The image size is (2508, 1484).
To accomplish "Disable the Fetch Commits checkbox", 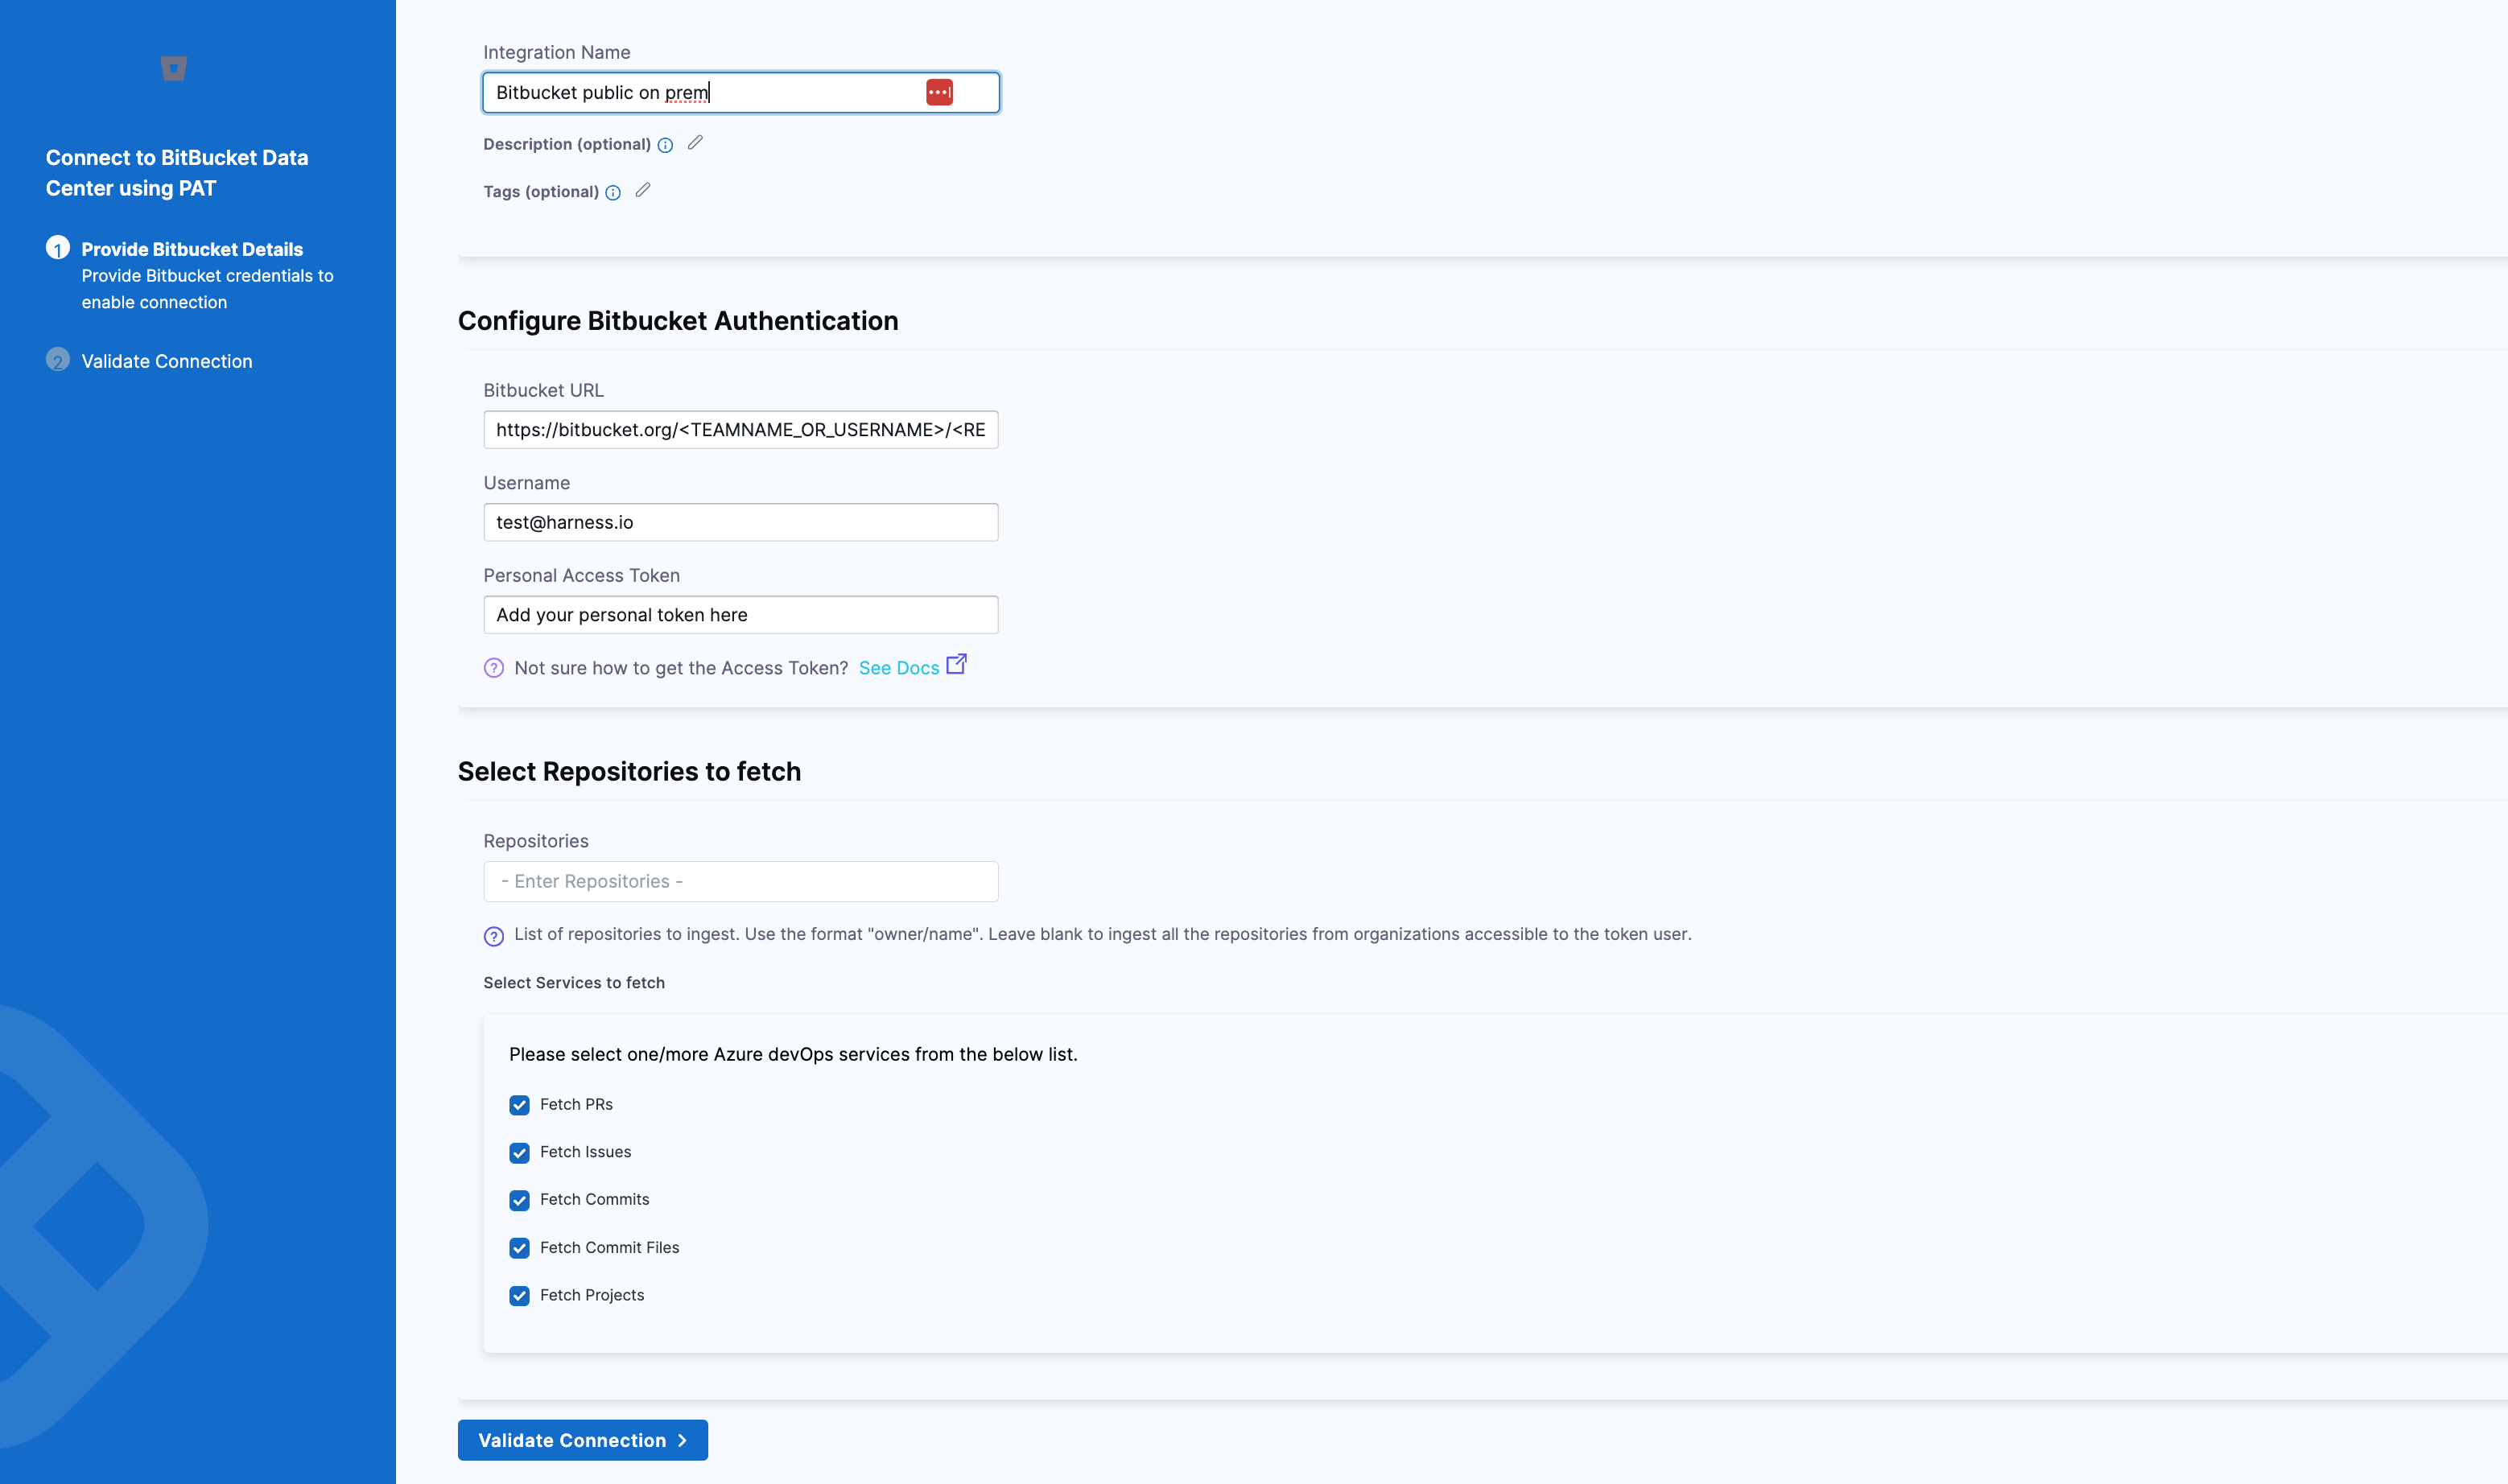I will [519, 1200].
